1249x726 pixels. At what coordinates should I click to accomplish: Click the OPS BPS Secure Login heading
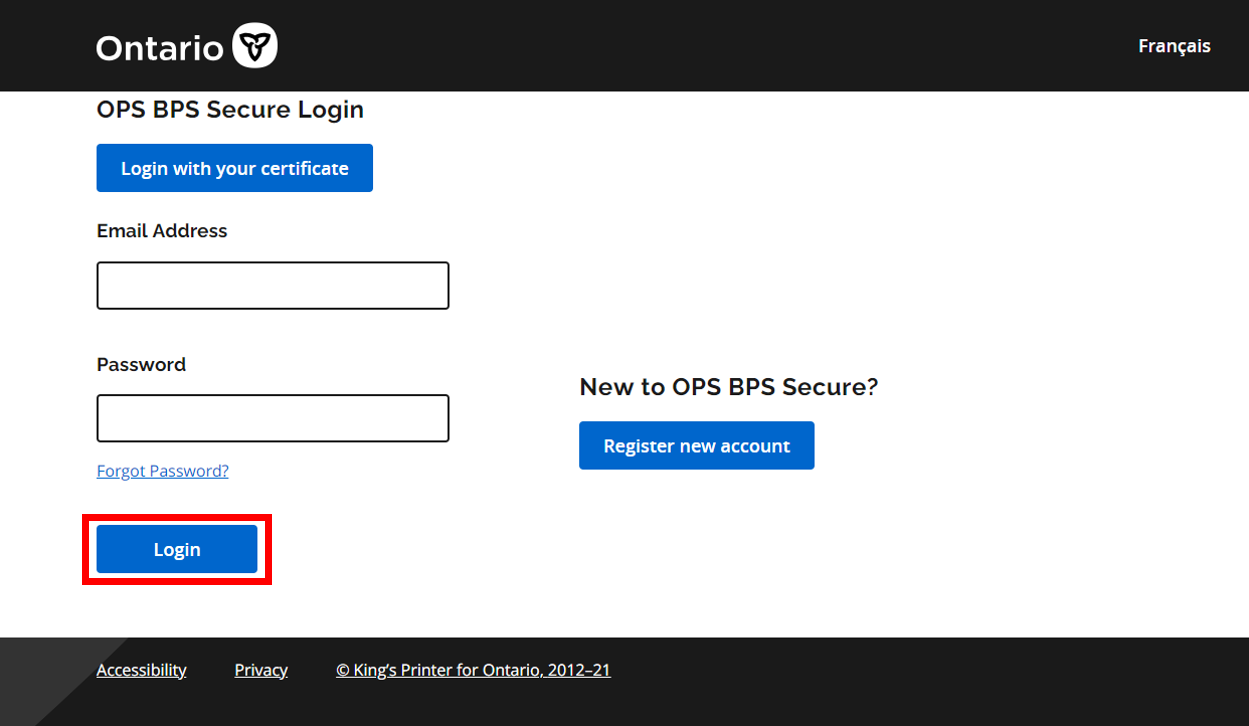coord(230,110)
